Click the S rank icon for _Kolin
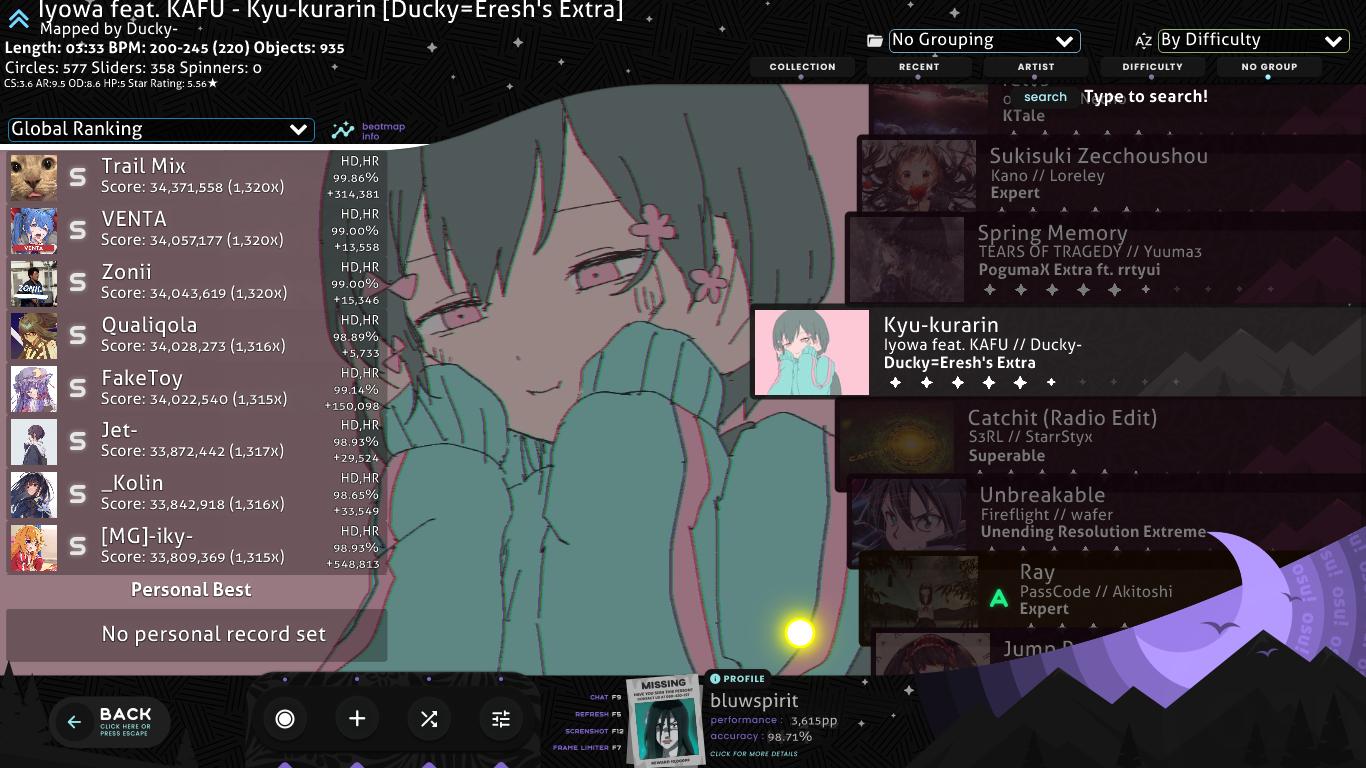 [x=78, y=496]
